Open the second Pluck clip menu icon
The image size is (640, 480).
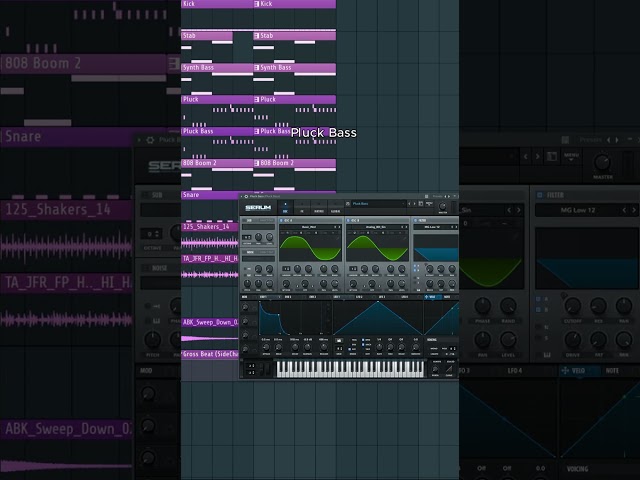[x=257, y=100]
